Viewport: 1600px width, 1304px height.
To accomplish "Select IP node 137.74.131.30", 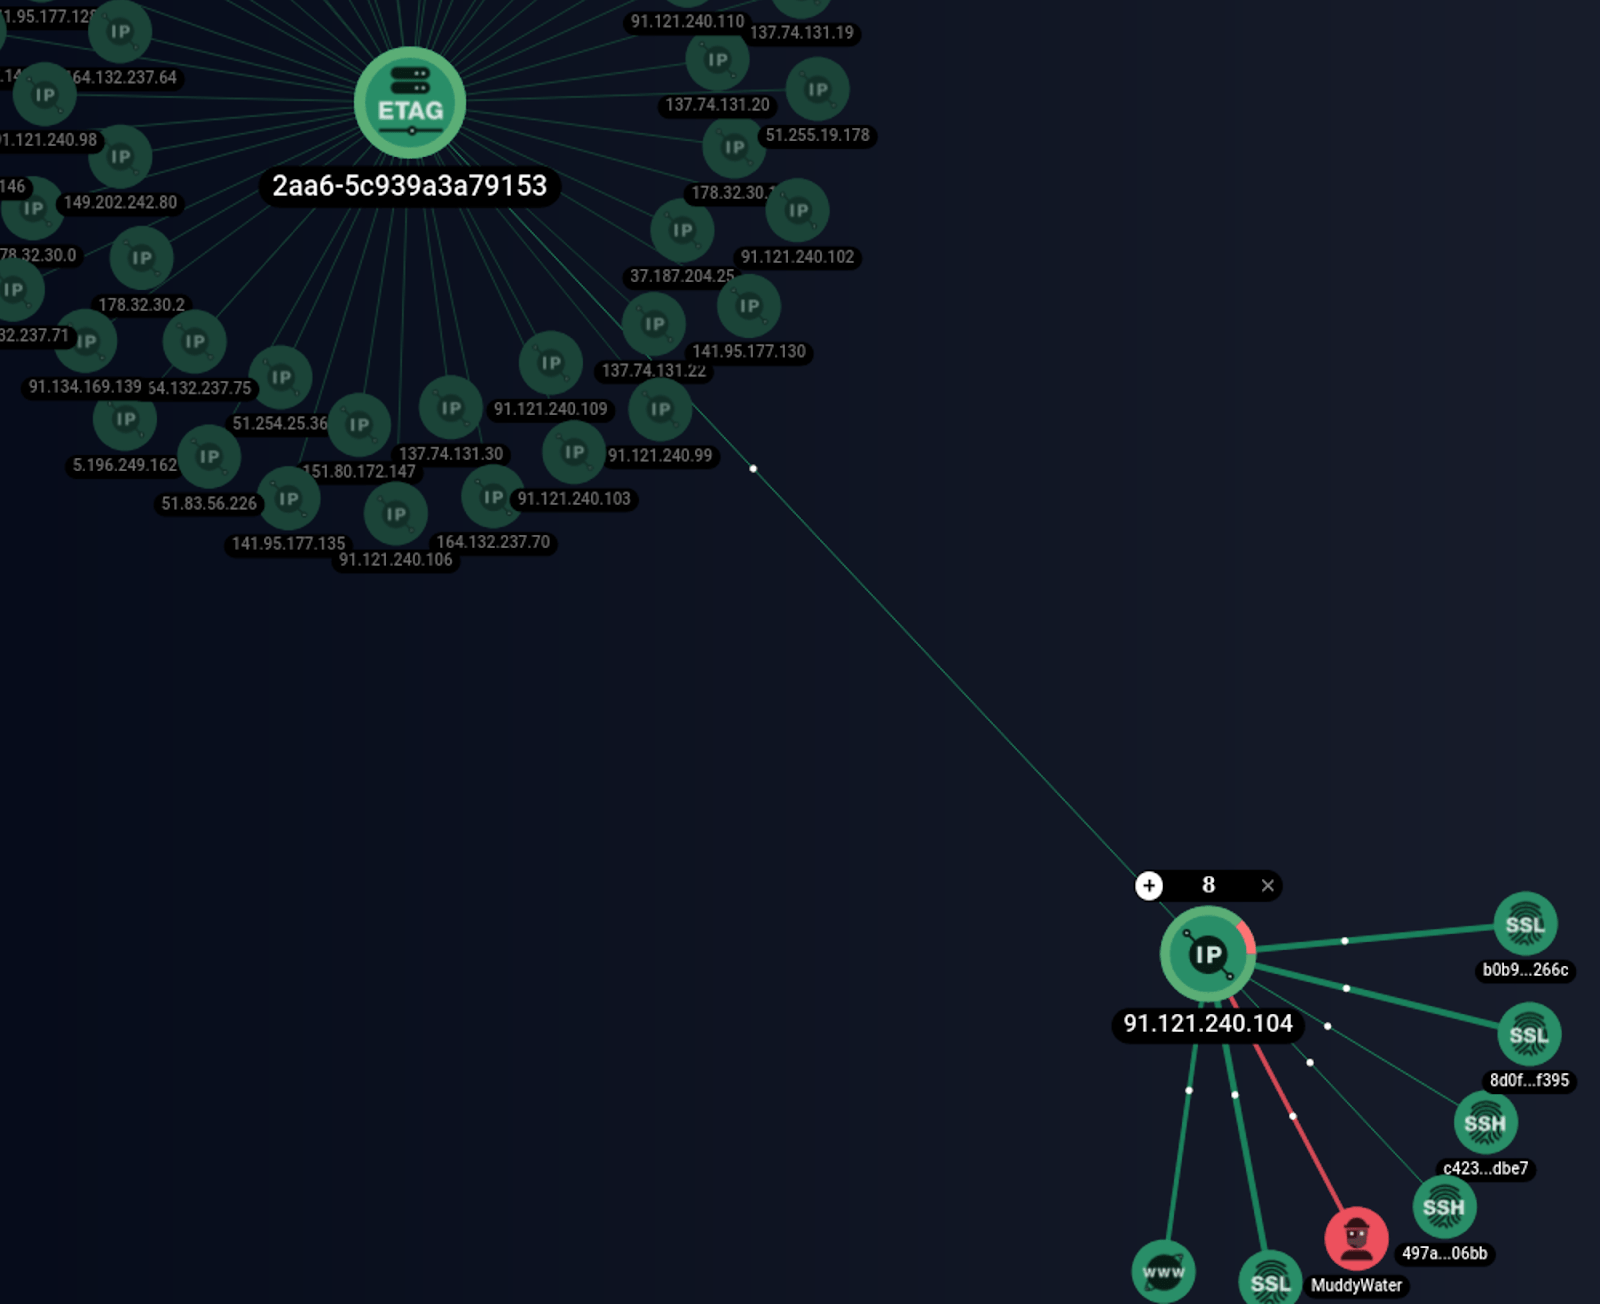I will pyautogui.click(x=451, y=408).
